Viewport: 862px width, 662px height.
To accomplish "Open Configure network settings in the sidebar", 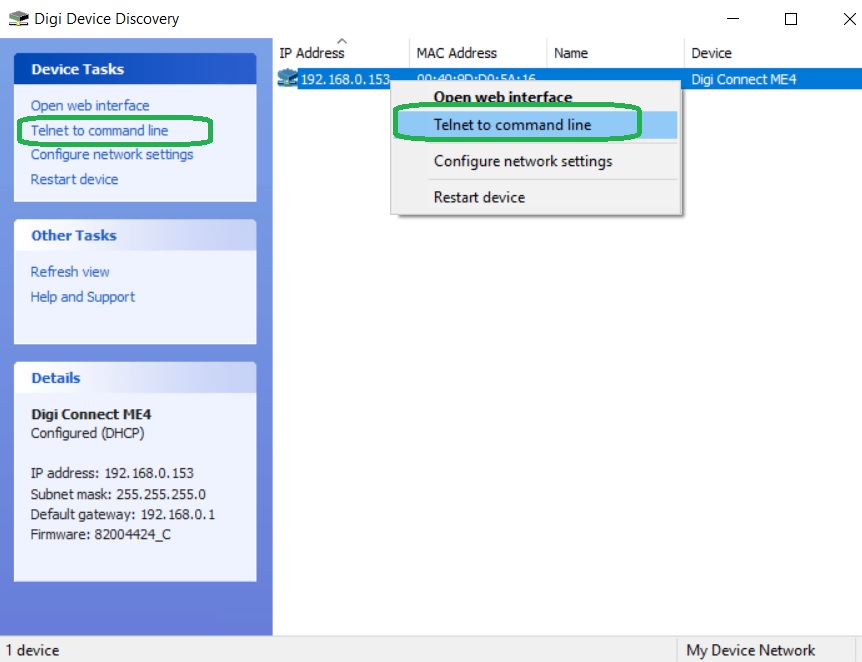I will [x=112, y=155].
